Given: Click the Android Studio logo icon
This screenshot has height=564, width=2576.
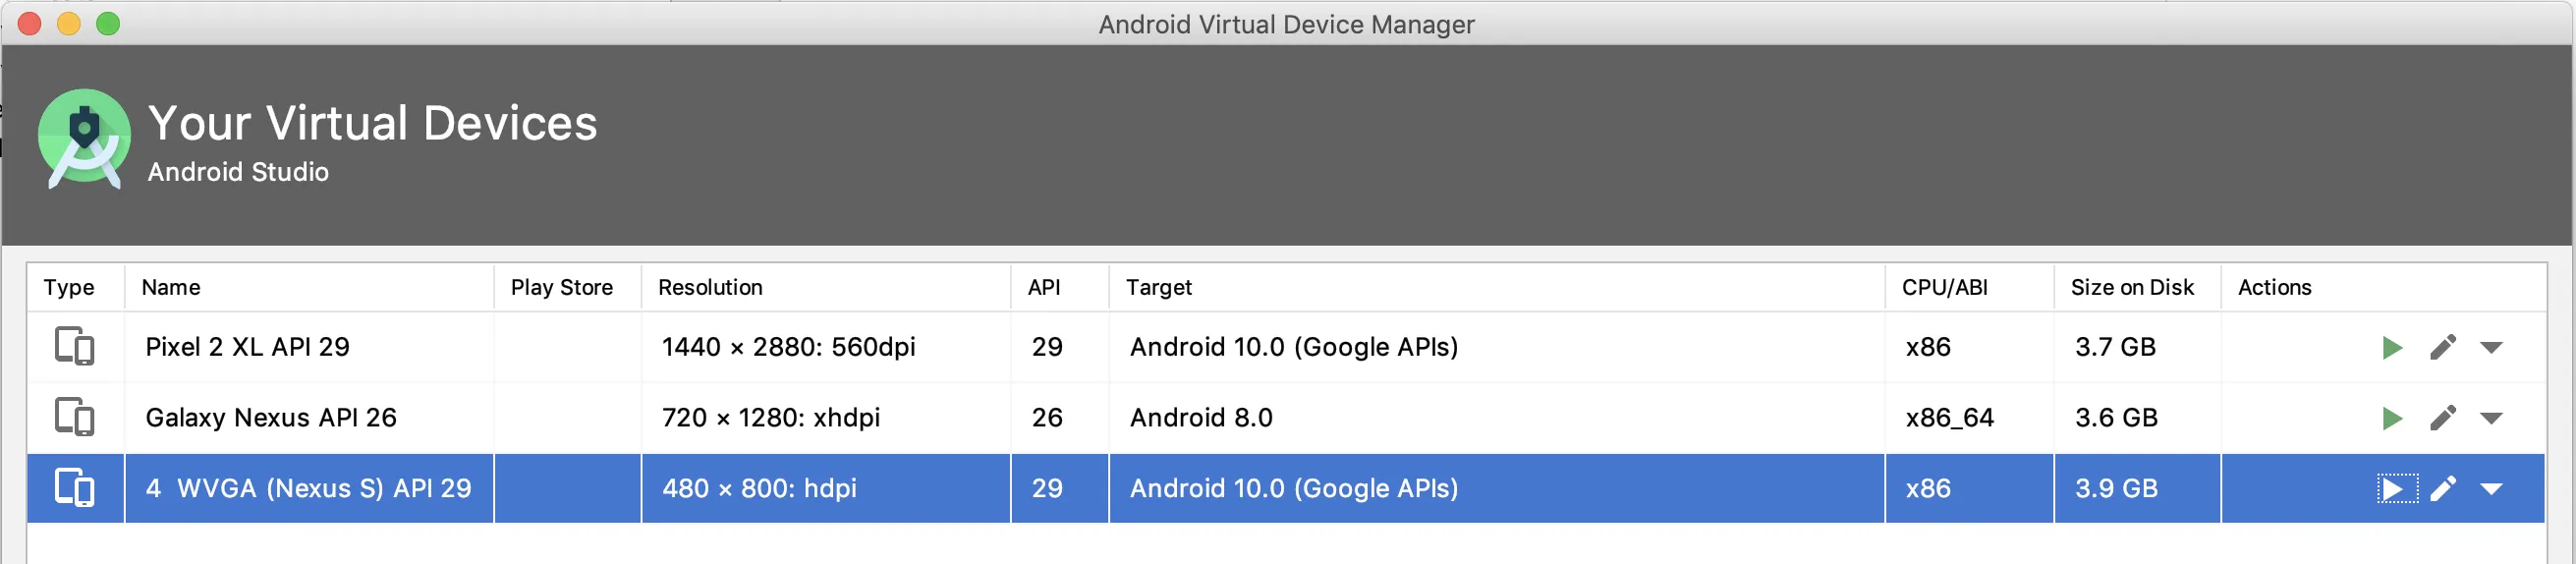Looking at the screenshot, I should point(84,138).
